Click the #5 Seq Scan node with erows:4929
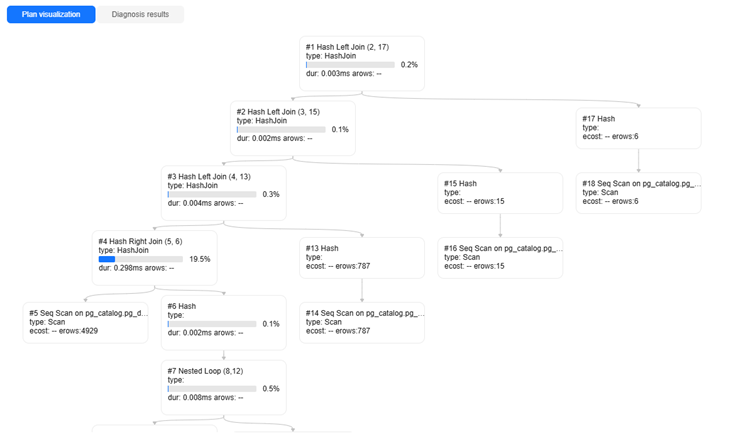Image resolution: width=753 pixels, height=441 pixels. 85,322
